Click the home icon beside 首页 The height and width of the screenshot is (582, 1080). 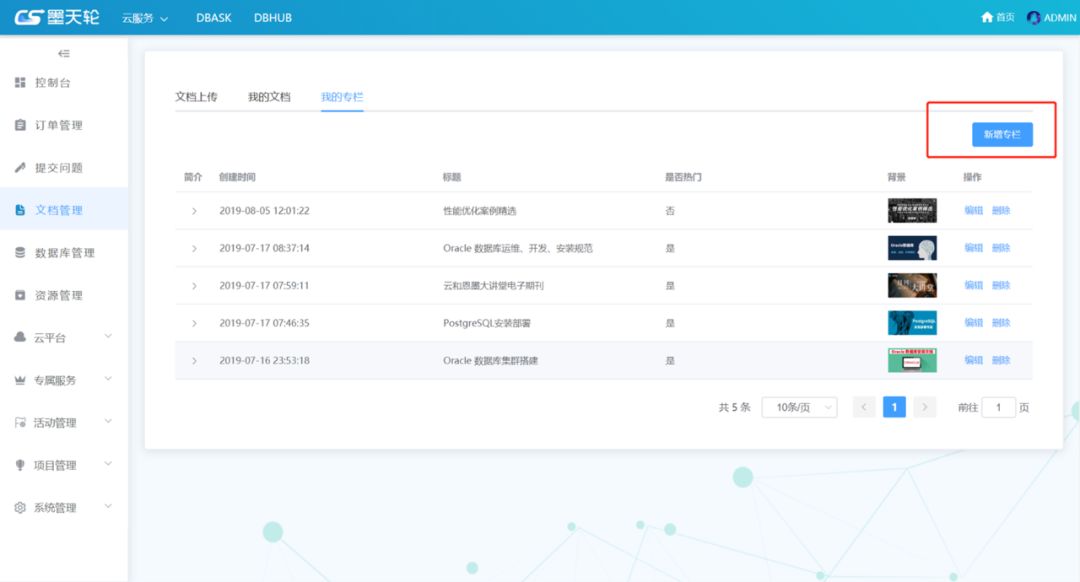[987, 18]
